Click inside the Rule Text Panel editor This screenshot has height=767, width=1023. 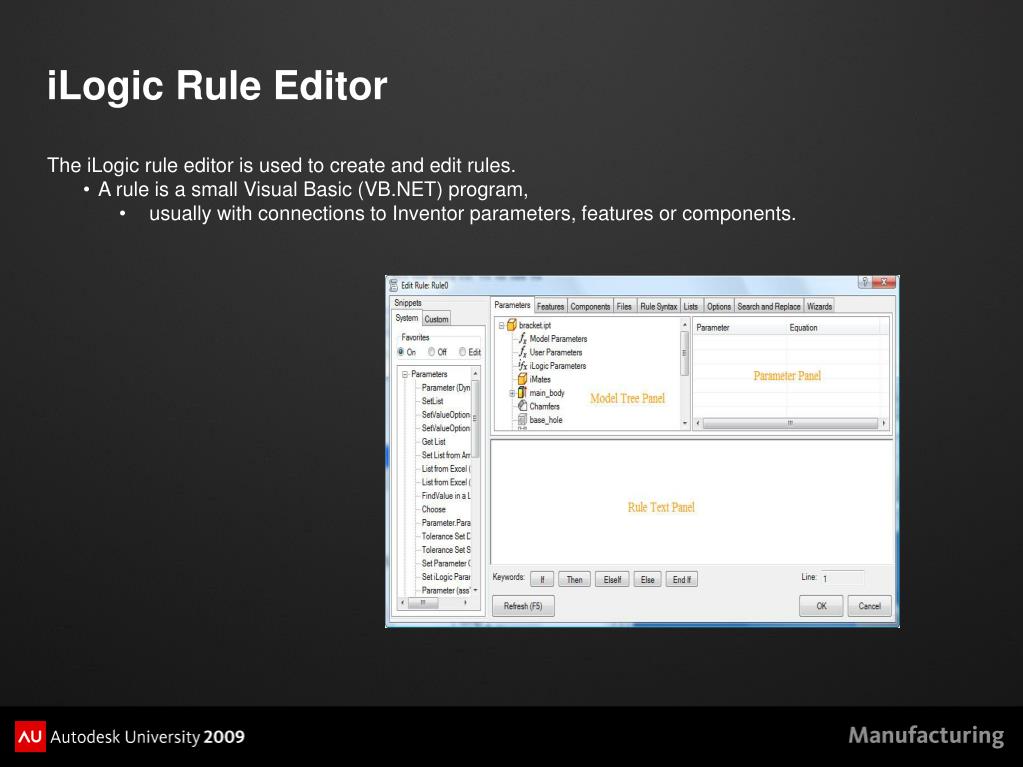[x=692, y=502]
